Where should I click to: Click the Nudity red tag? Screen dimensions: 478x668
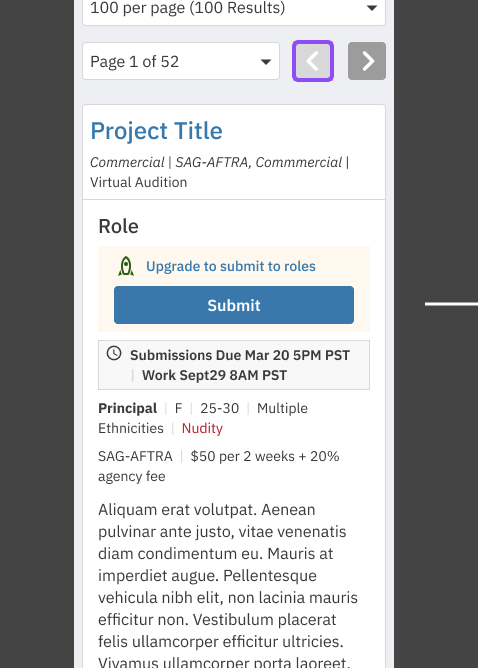(x=202, y=428)
